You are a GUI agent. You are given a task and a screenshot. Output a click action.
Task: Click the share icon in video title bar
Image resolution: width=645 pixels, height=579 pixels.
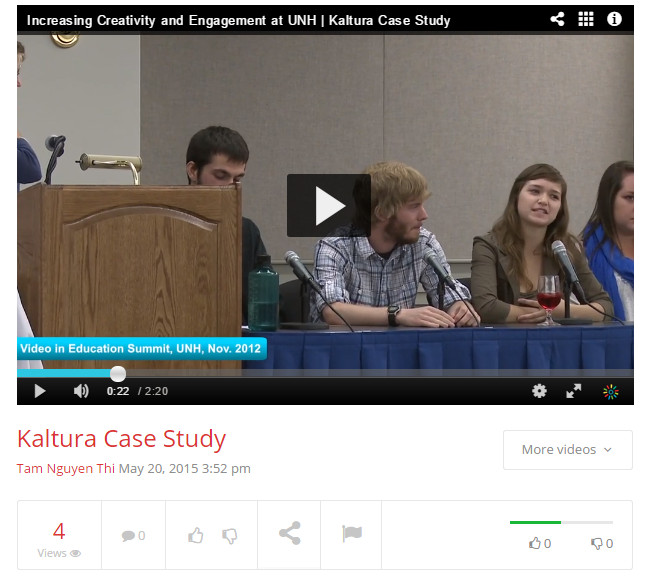(x=558, y=19)
